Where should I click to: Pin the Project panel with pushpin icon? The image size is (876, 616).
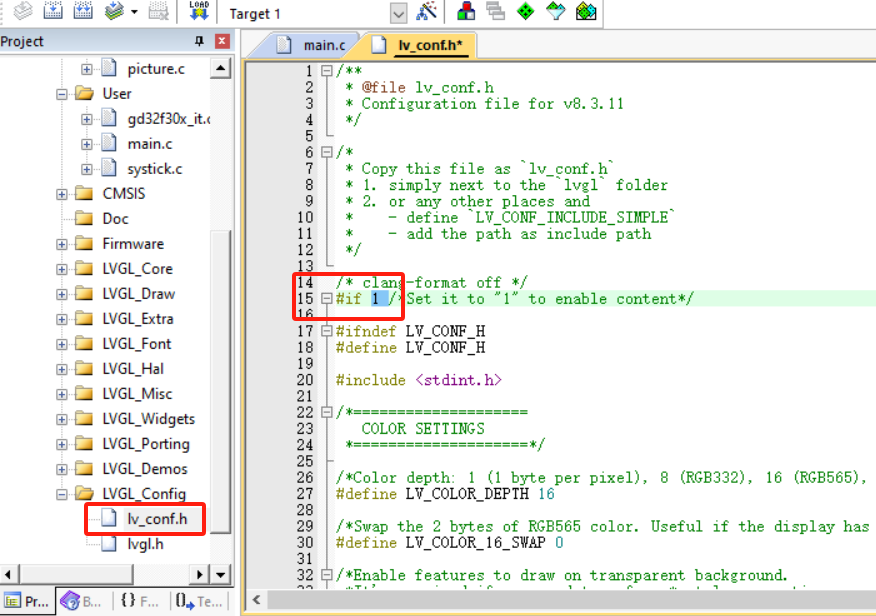pos(199,41)
